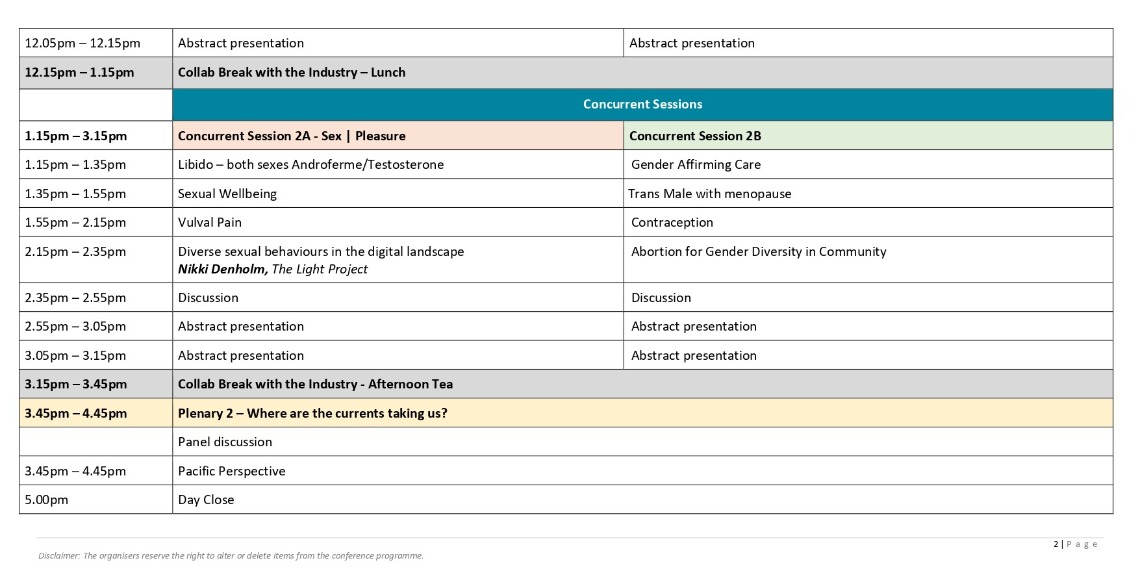Click the Panel discussion entry
Viewport: 1139px width, 576px height.
pyautogui.click(x=224, y=442)
